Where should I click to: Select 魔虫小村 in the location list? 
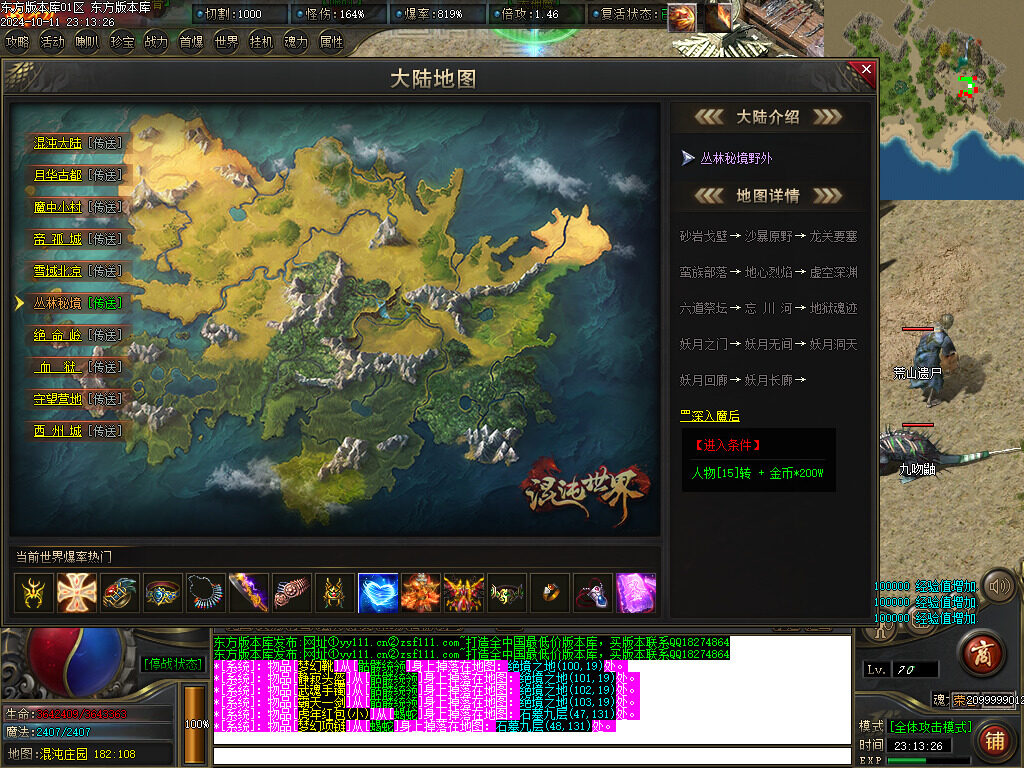coord(57,207)
